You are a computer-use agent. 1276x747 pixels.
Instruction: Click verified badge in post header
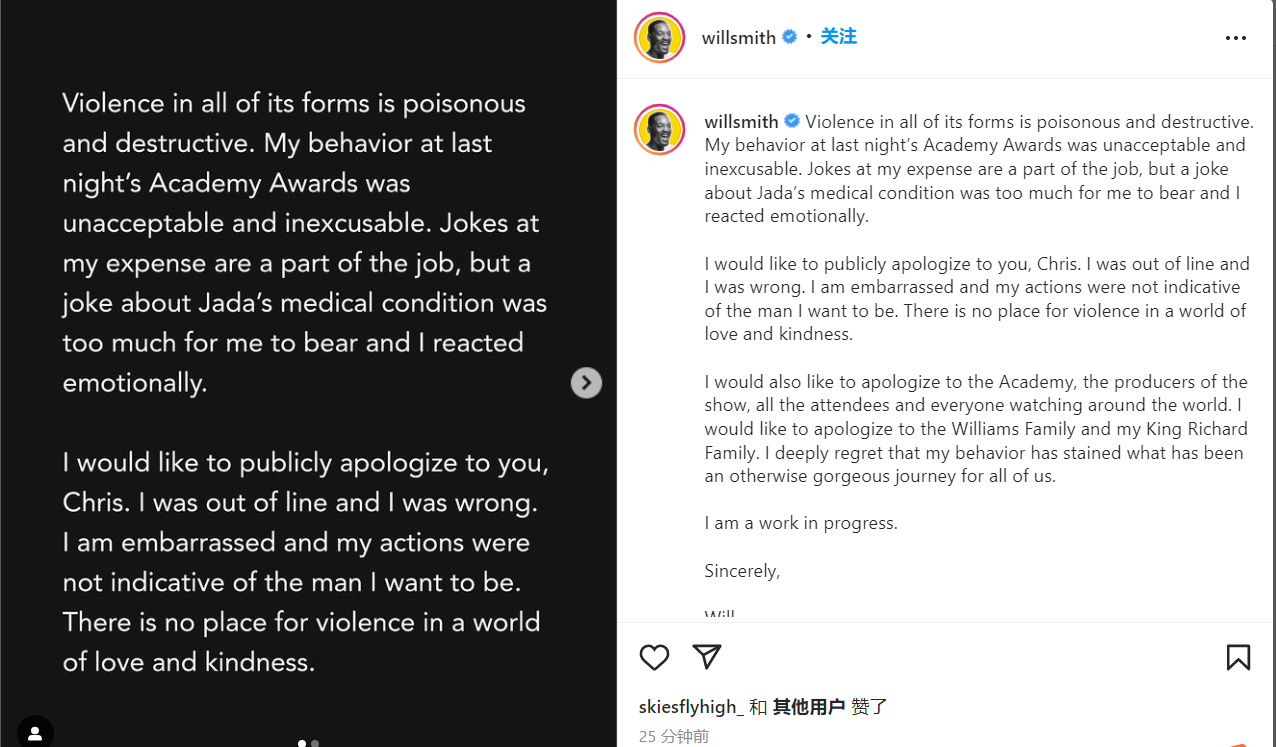[x=789, y=37]
